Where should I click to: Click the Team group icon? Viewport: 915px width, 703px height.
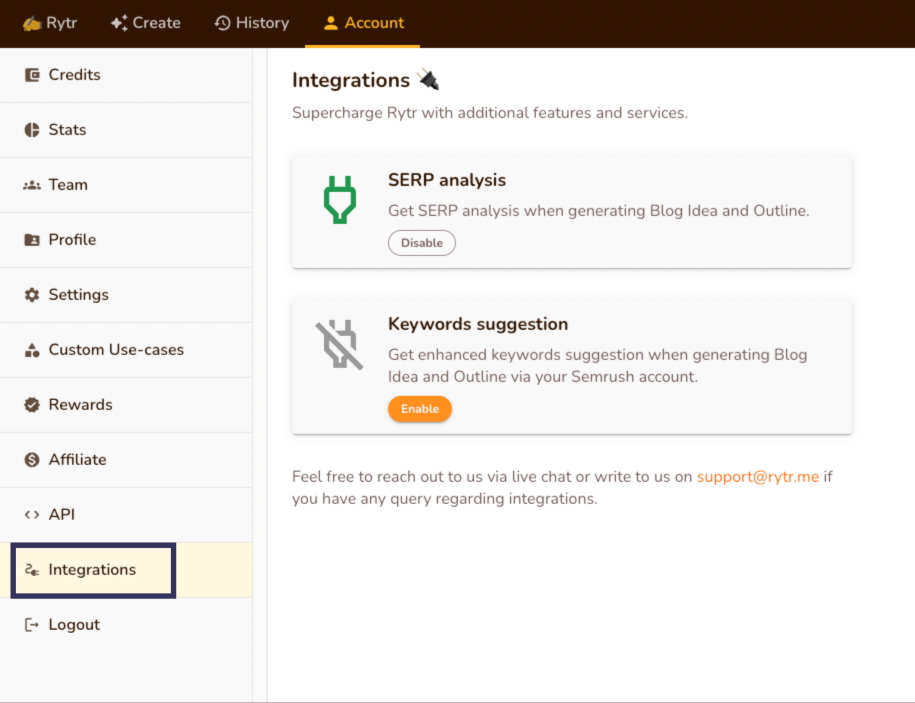point(32,186)
